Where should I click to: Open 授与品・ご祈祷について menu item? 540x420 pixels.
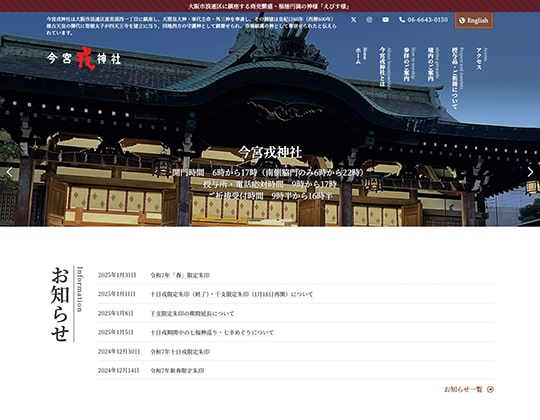pyautogui.click(x=457, y=78)
